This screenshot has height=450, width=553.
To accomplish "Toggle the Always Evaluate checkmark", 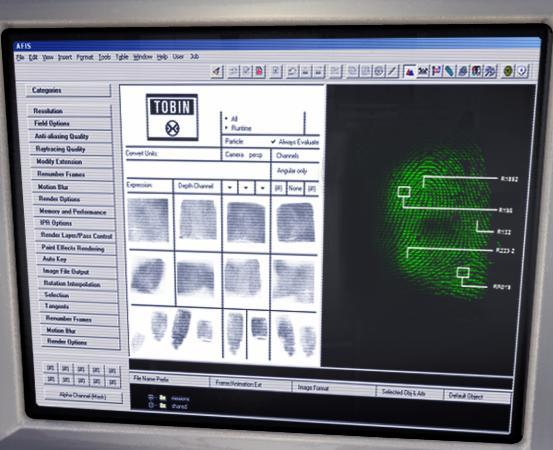I will tap(273, 141).
